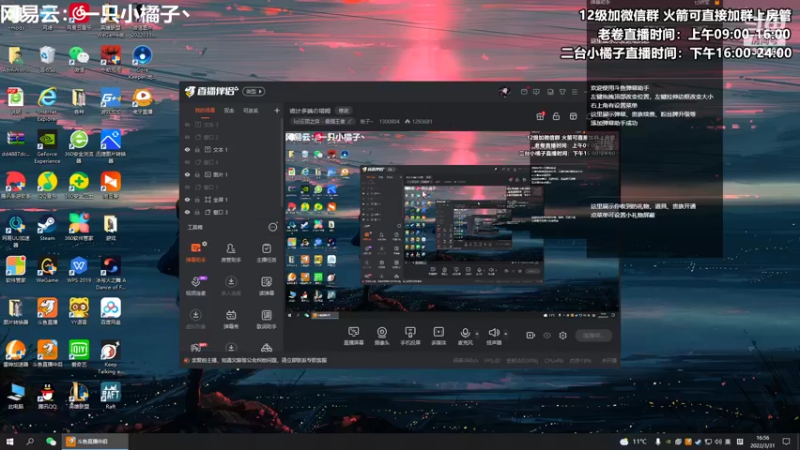Image resolution: width=800 pixels, height=450 pixels.
Task: Edit the stream category with the pencil
Action: pyautogui.click(x=350, y=121)
